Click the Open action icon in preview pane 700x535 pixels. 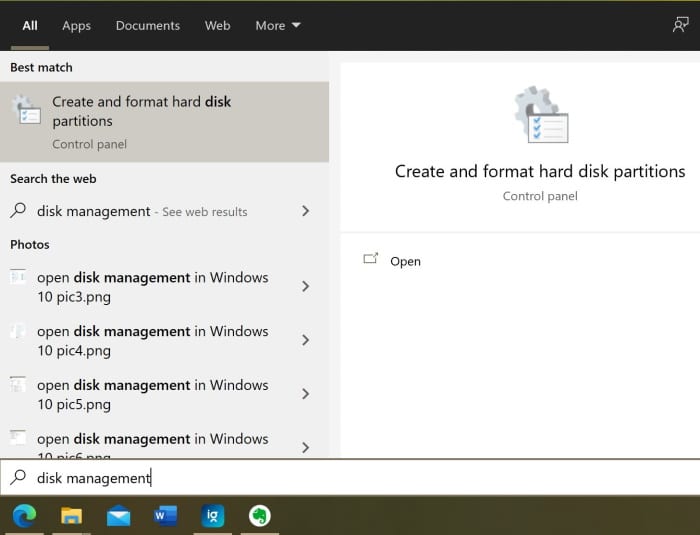coord(371,259)
